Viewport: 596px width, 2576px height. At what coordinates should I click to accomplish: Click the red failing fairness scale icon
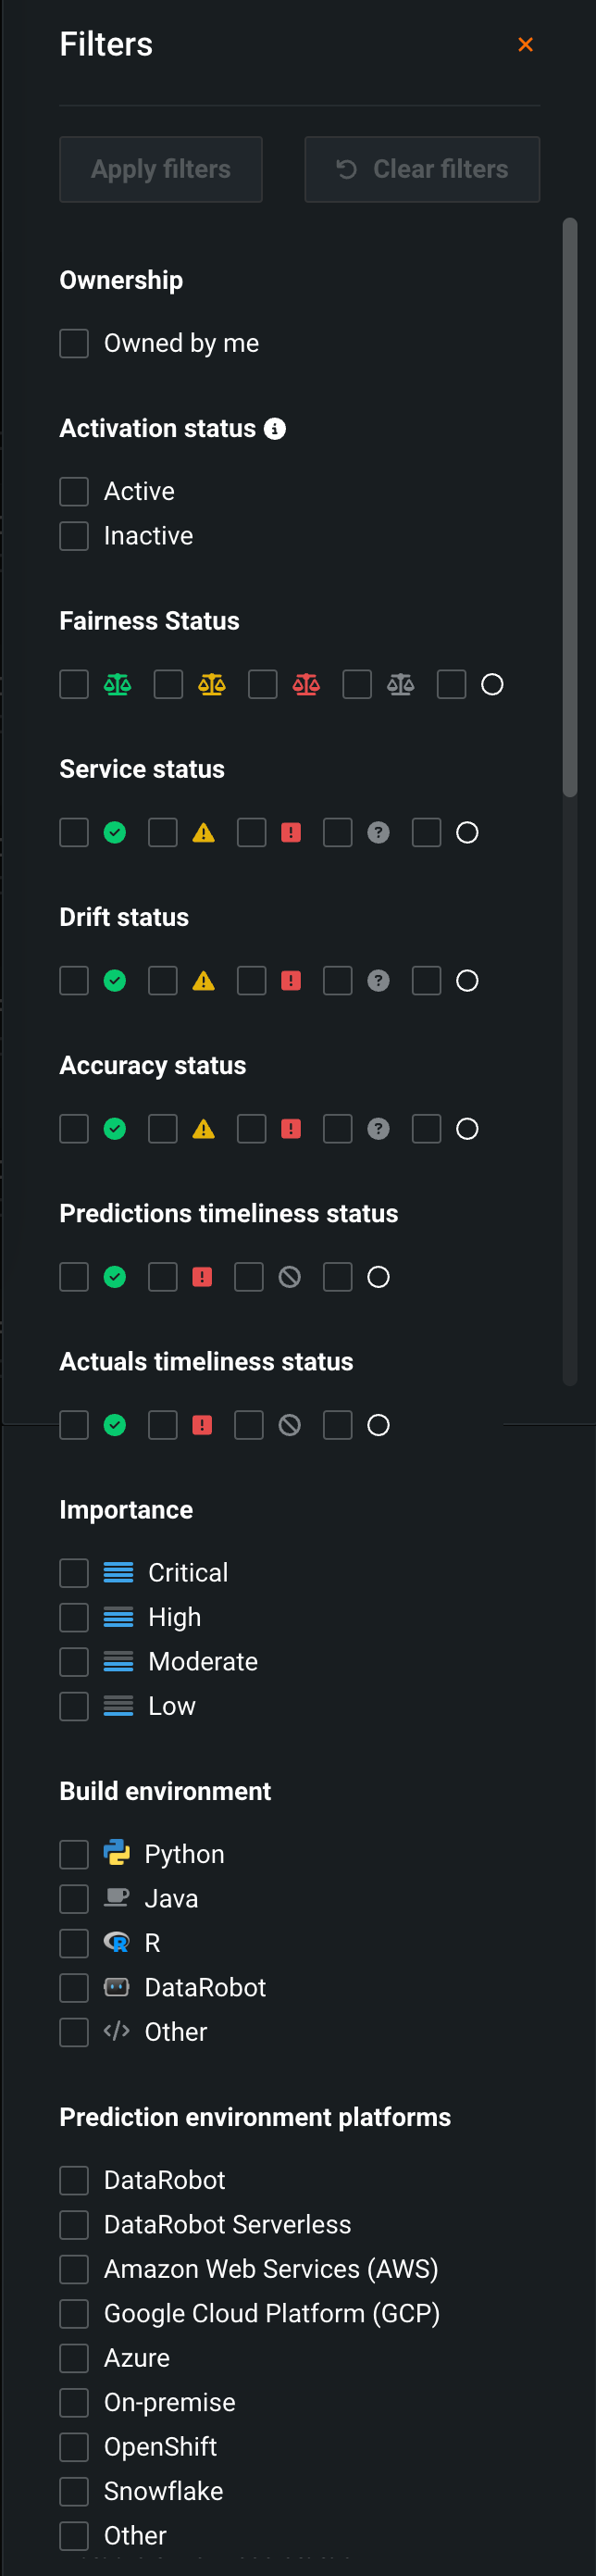coord(306,684)
